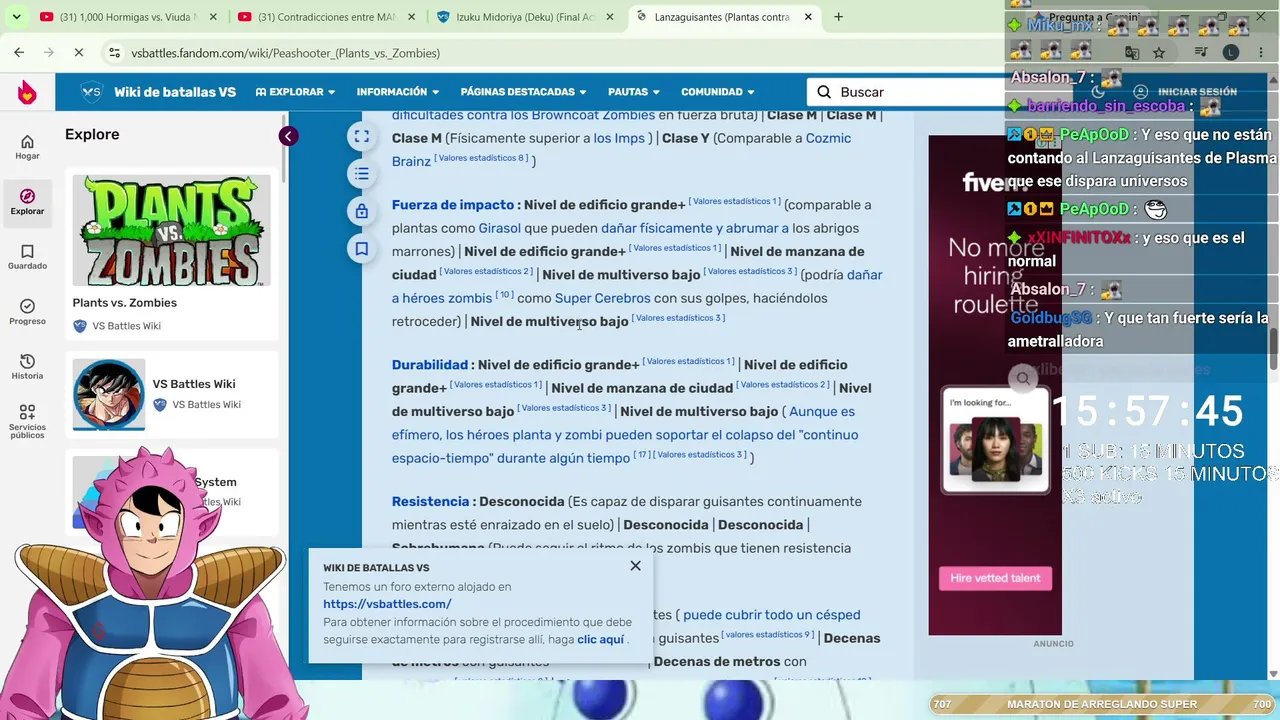
Task: Click the translate page icon in address bar
Action: (1132, 52)
